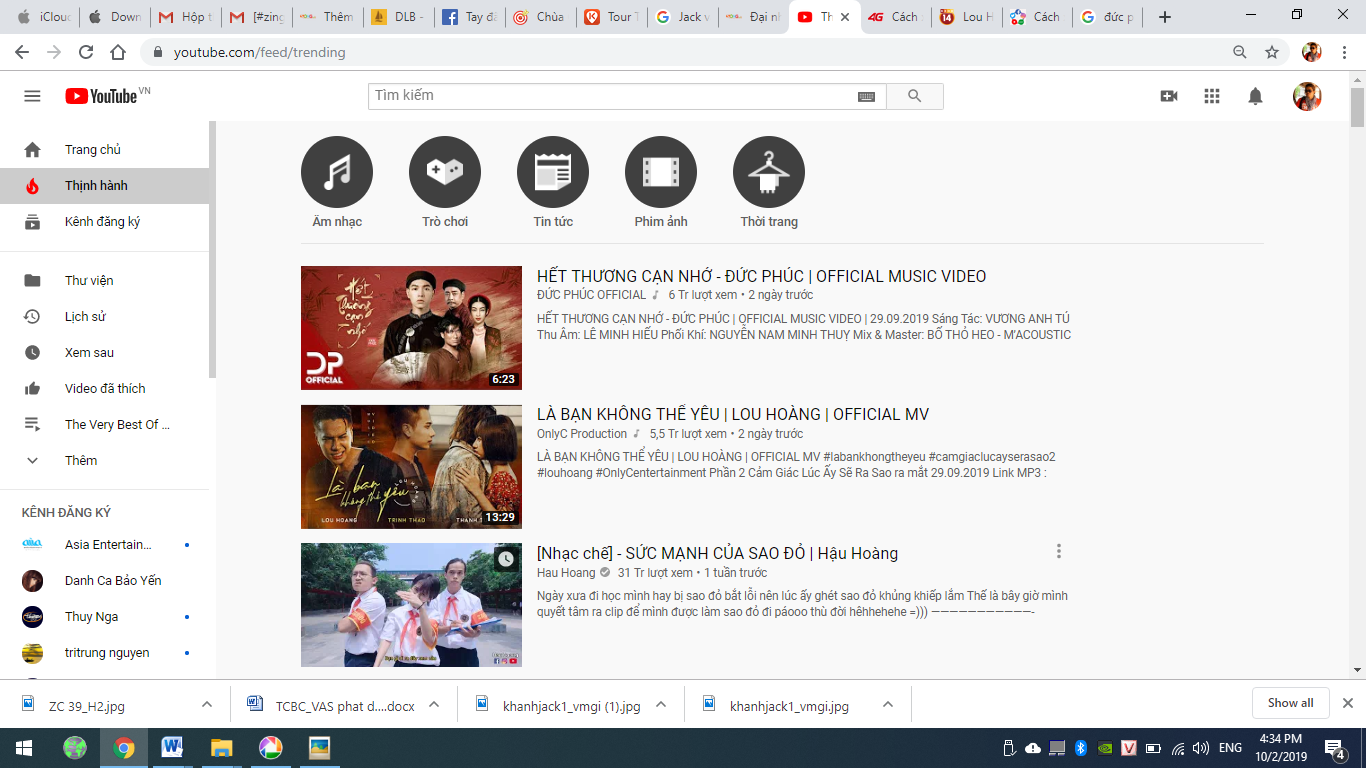Screen dimensions: 1366x768
Task: Add Hậu Hoàng video to Watch Later
Action: 506,559
